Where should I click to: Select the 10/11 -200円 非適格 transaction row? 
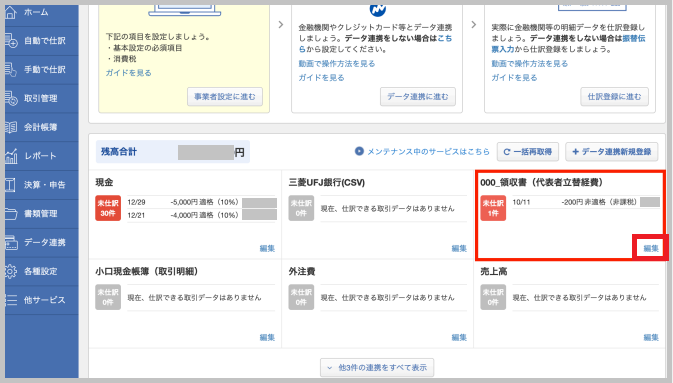coord(586,202)
